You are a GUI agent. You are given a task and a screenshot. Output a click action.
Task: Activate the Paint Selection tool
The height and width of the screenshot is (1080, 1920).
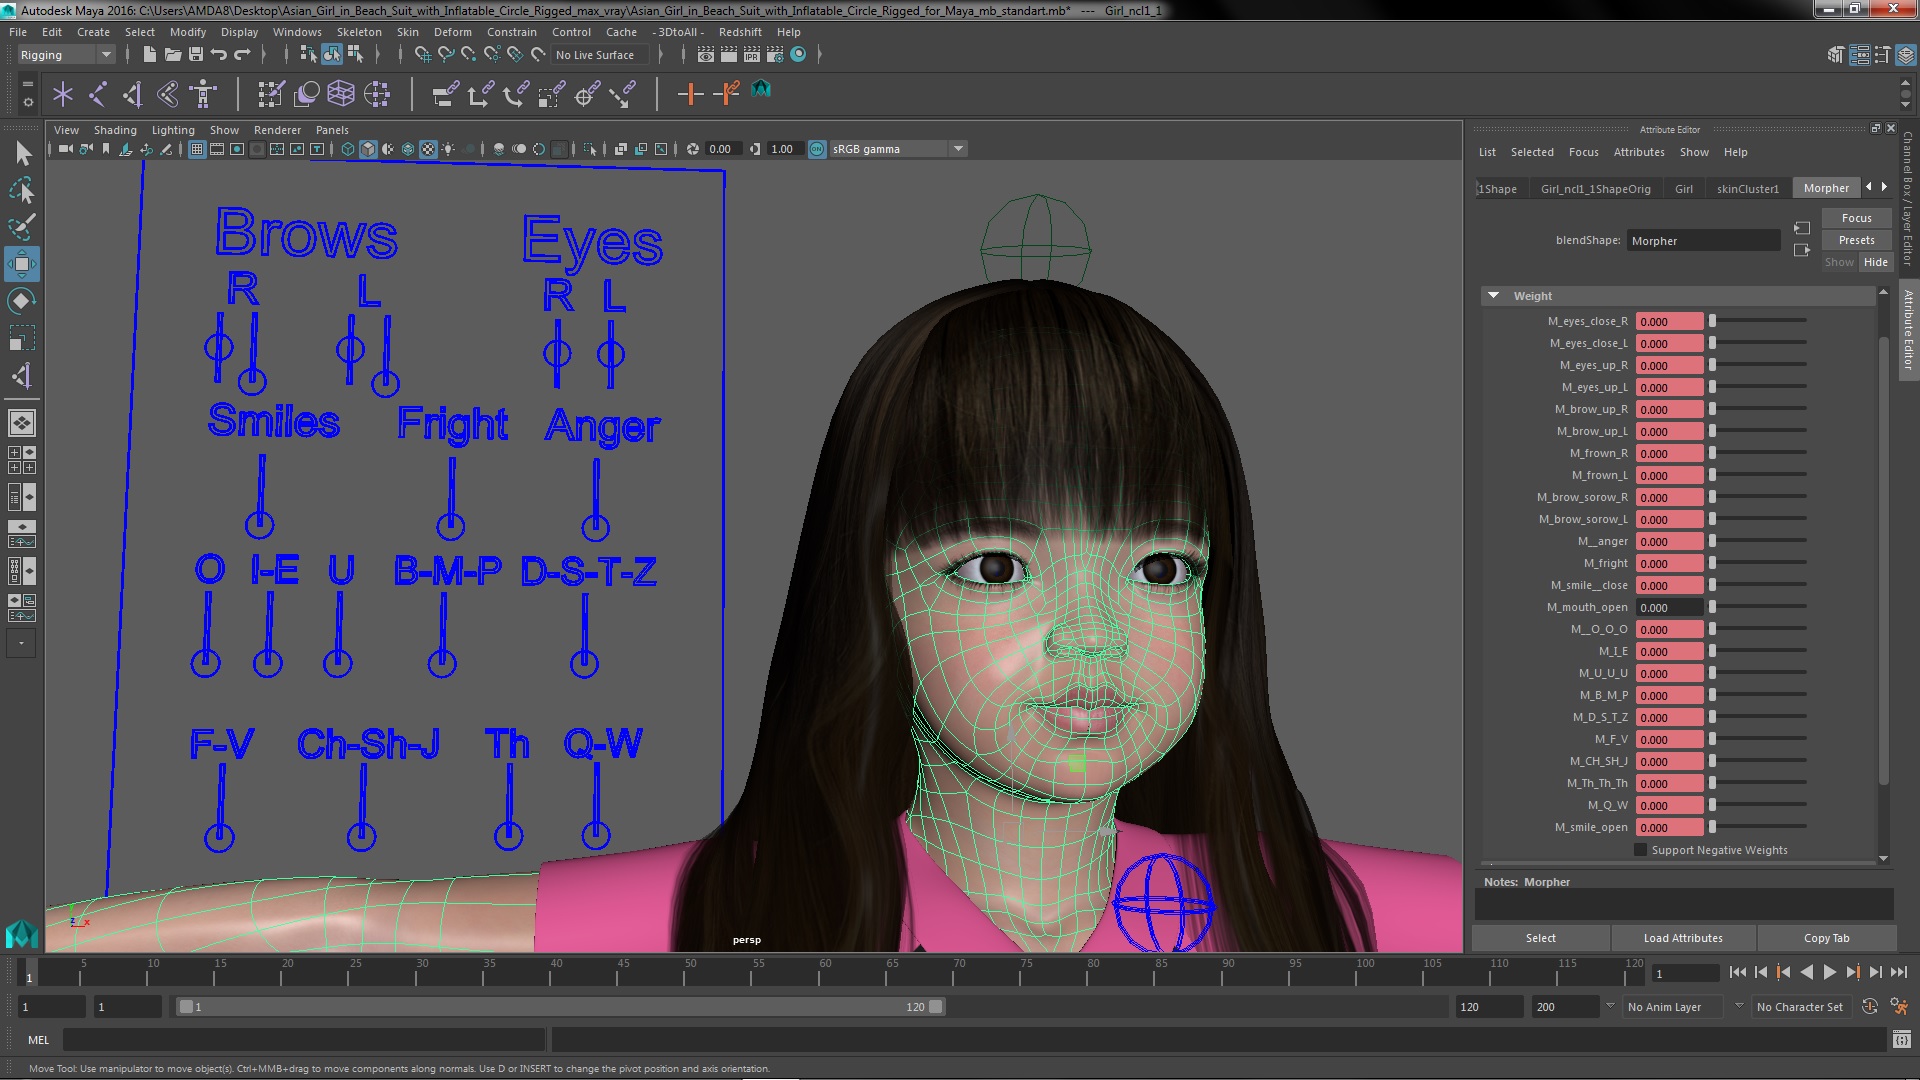pyautogui.click(x=22, y=227)
